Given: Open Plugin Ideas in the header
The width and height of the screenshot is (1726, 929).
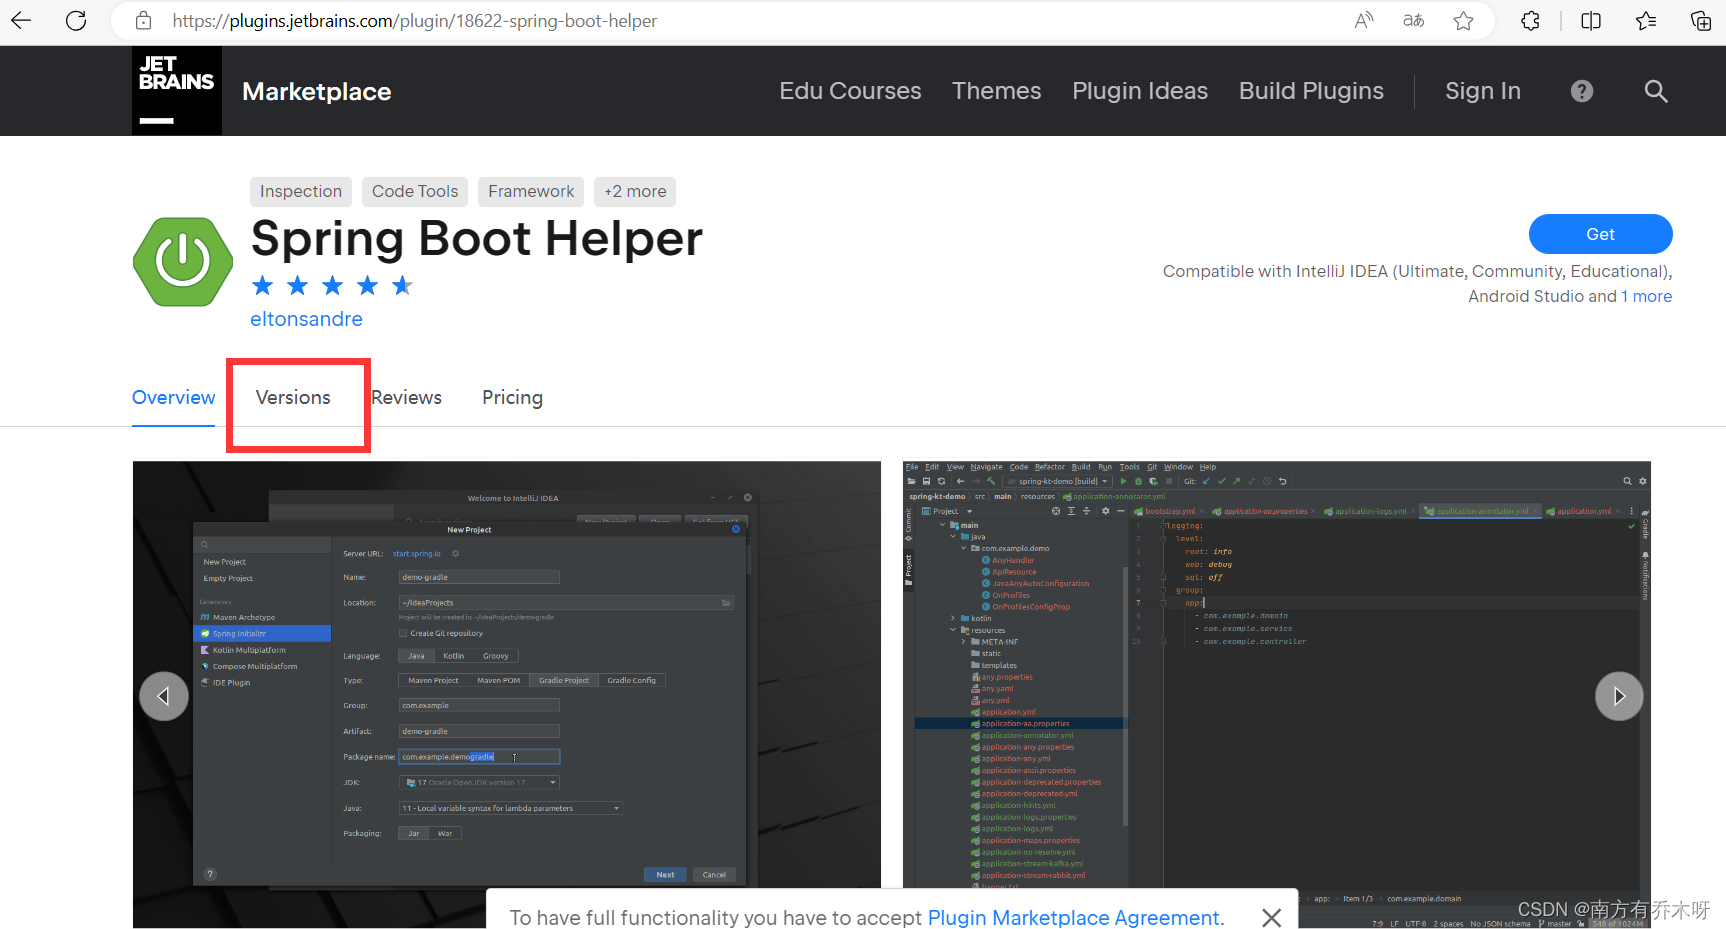Looking at the screenshot, I should pyautogui.click(x=1140, y=91).
